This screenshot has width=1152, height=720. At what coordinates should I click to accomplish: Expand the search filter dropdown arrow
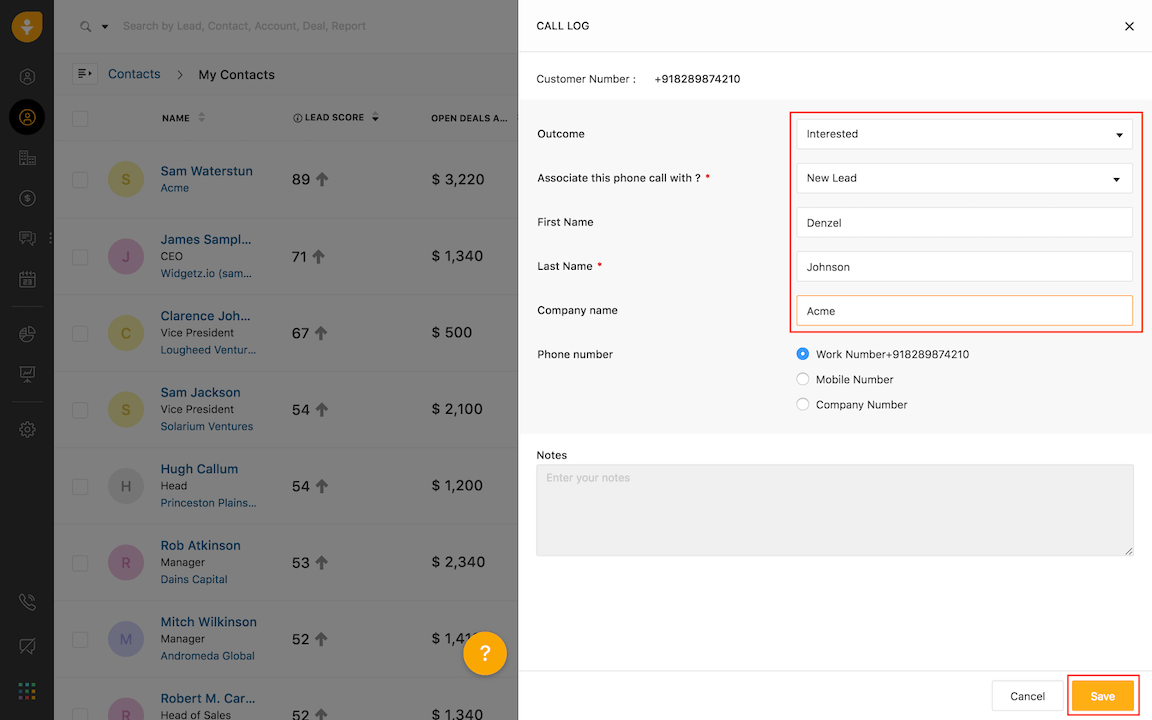coord(105,27)
